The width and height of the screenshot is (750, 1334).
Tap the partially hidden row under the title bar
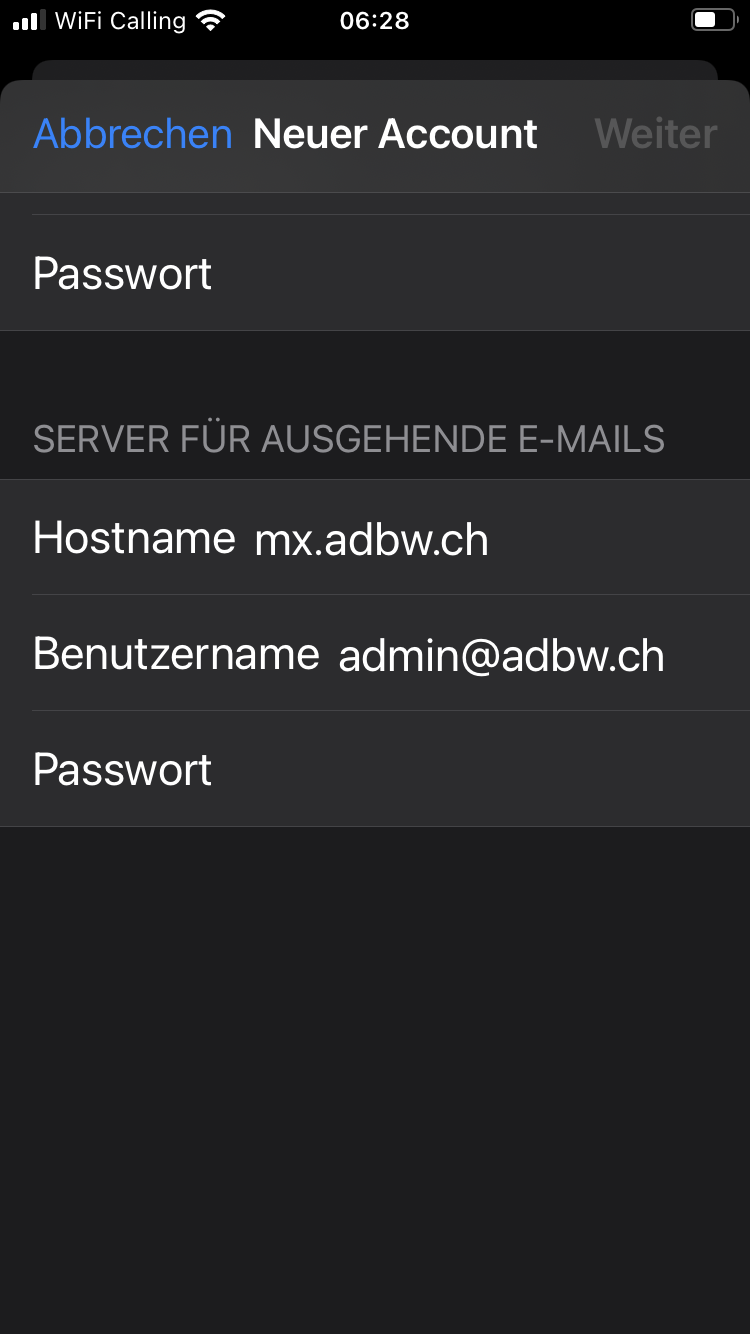tap(375, 203)
